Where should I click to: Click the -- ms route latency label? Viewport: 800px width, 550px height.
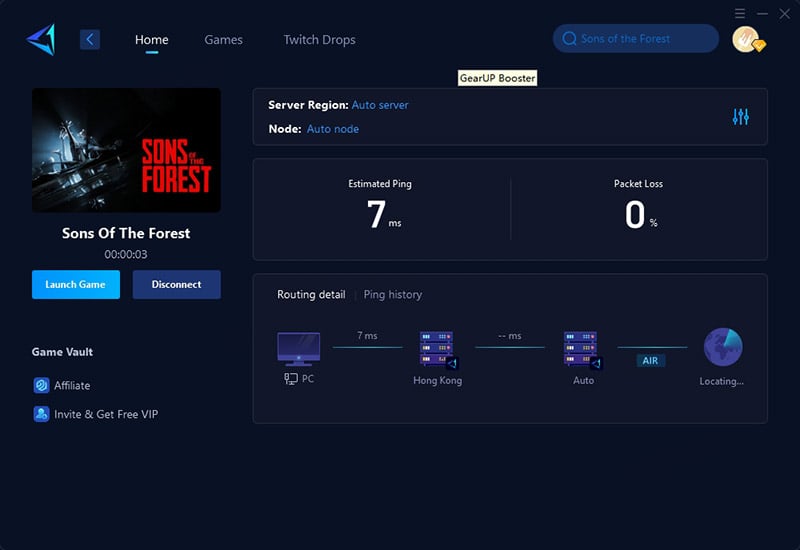pyautogui.click(x=510, y=336)
